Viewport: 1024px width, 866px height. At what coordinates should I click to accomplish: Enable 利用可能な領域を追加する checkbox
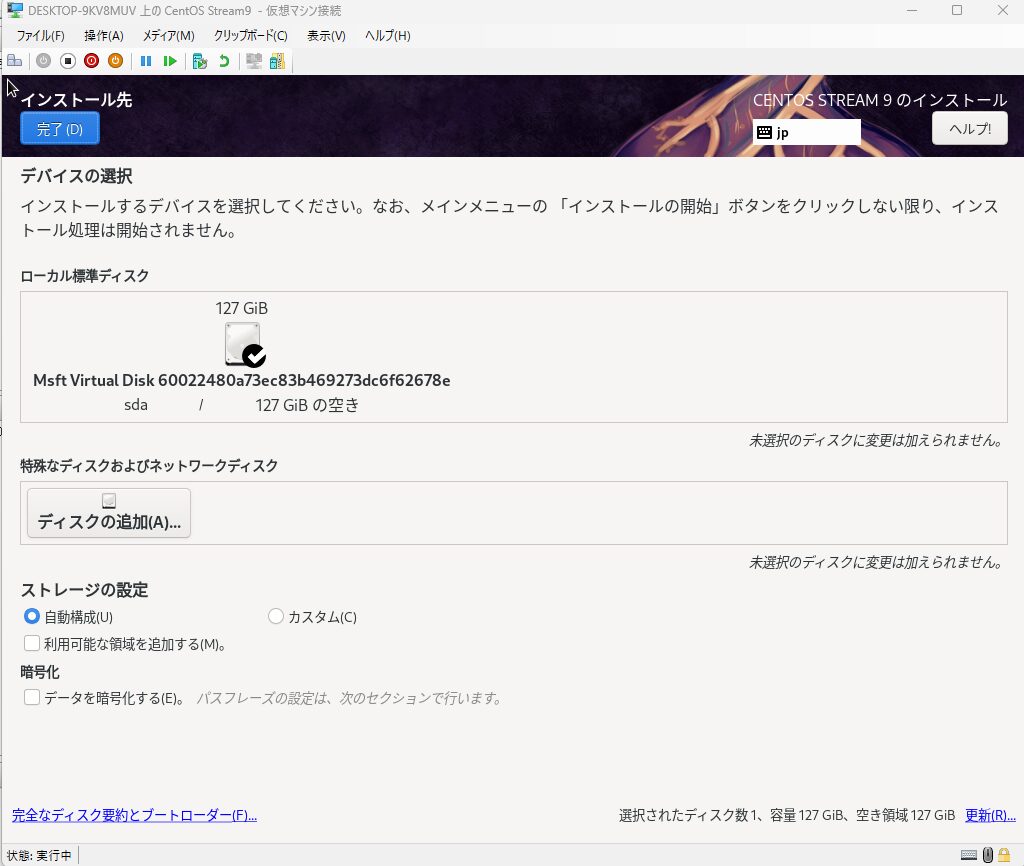point(32,644)
